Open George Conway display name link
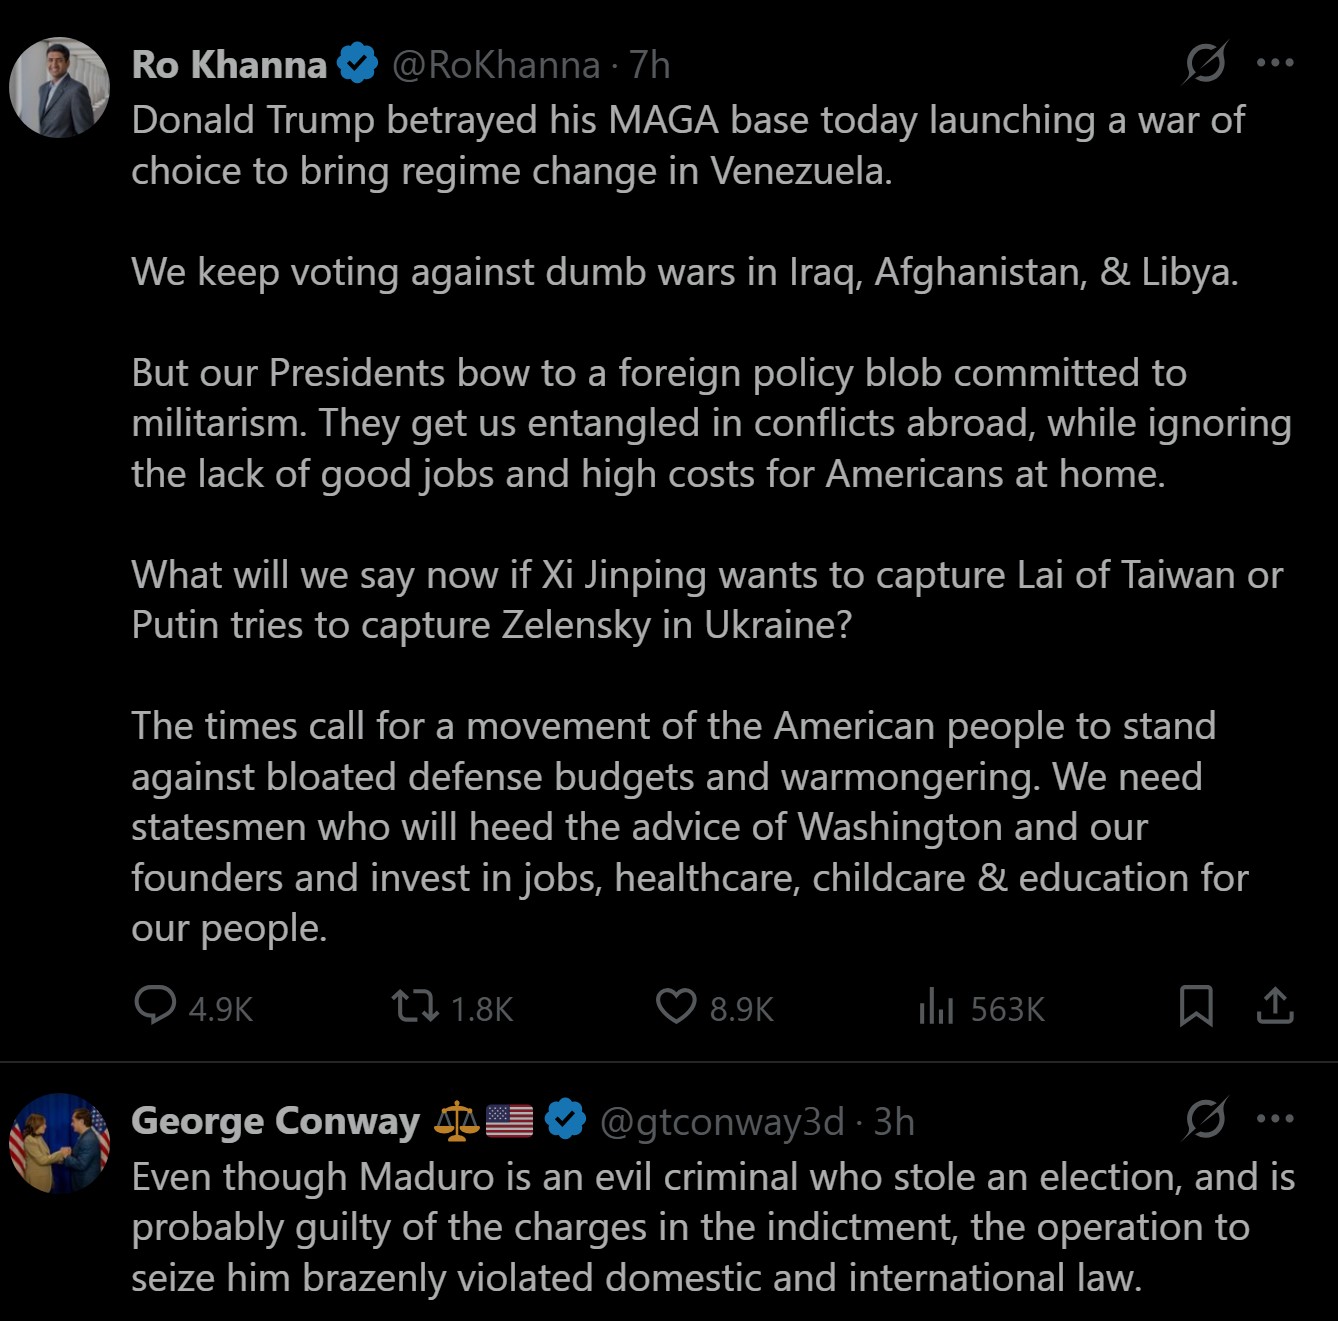Viewport: 1338px width, 1321px height. [x=275, y=1121]
